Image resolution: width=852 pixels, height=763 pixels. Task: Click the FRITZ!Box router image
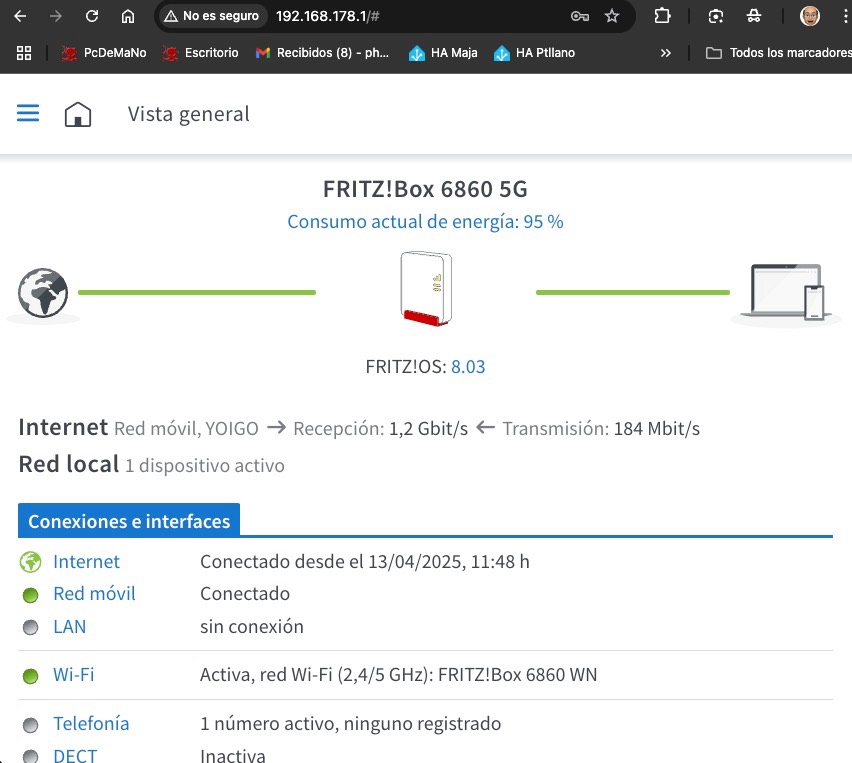coord(427,289)
